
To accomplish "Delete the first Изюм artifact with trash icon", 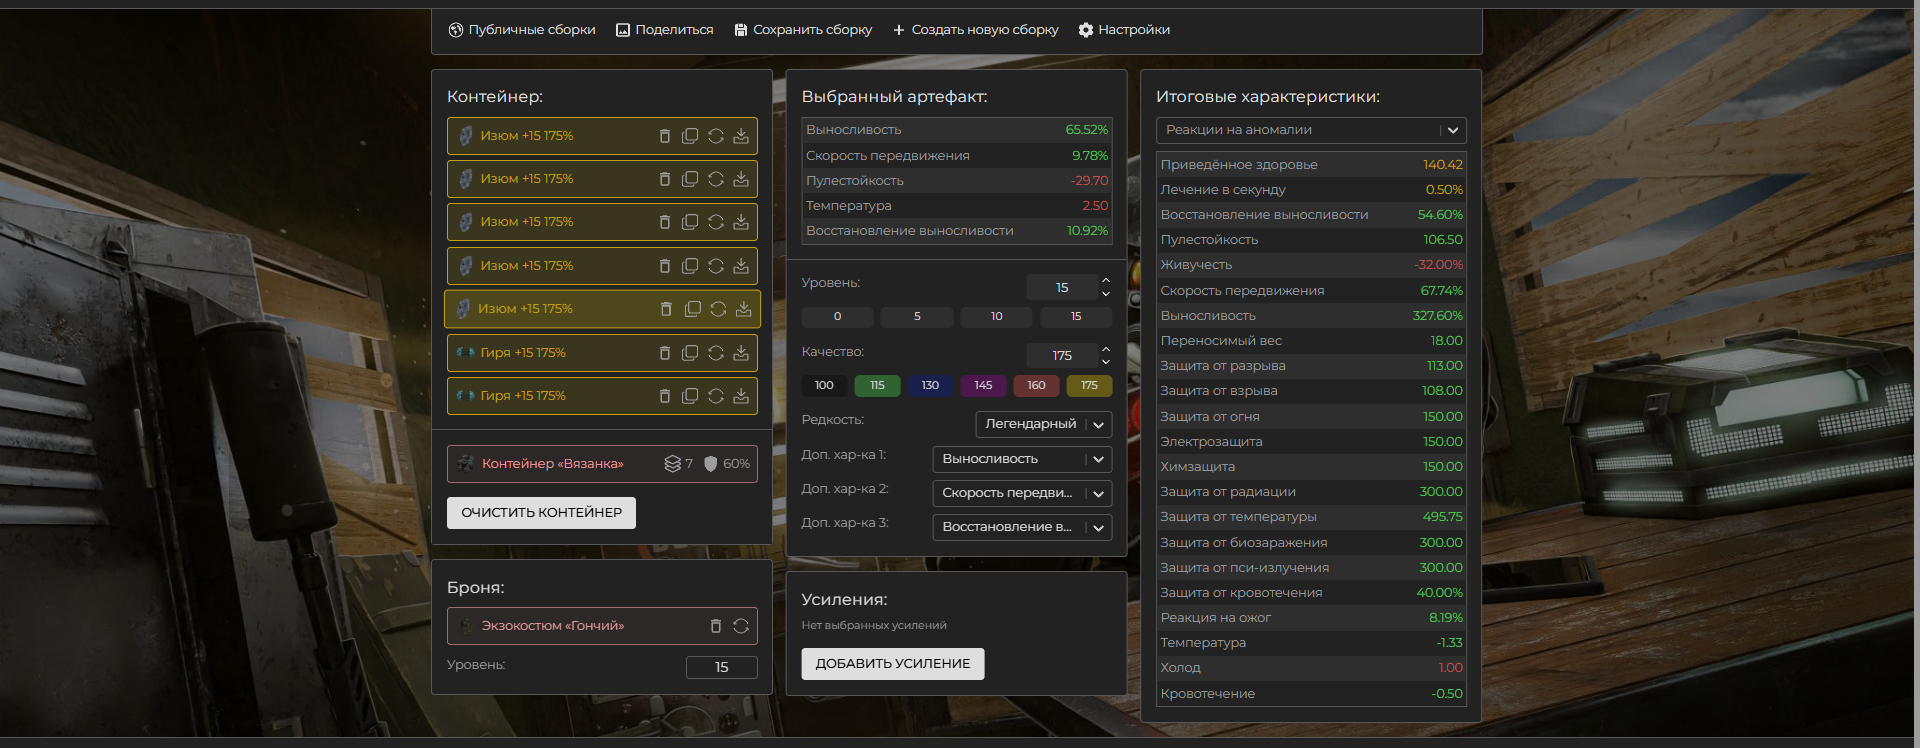I will click(x=665, y=136).
